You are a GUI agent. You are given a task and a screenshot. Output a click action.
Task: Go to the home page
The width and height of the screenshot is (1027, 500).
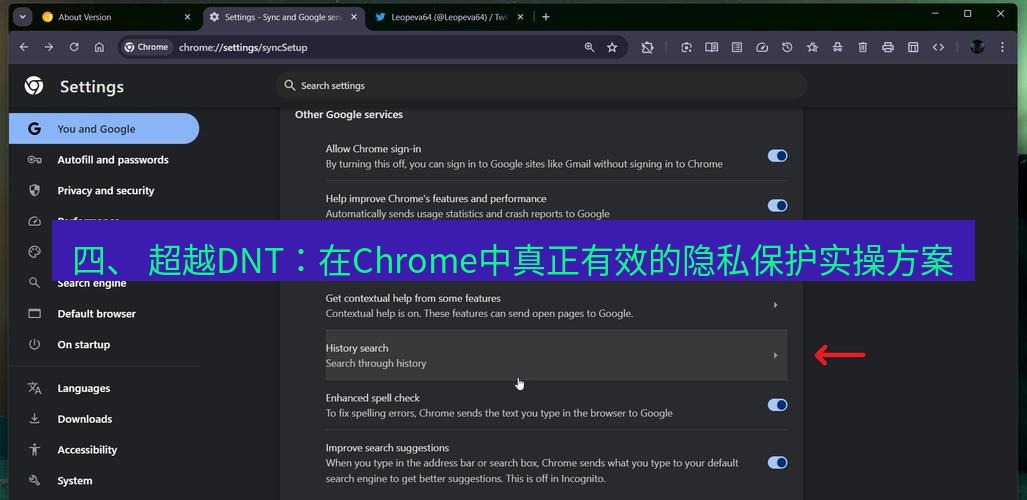point(99,47)
